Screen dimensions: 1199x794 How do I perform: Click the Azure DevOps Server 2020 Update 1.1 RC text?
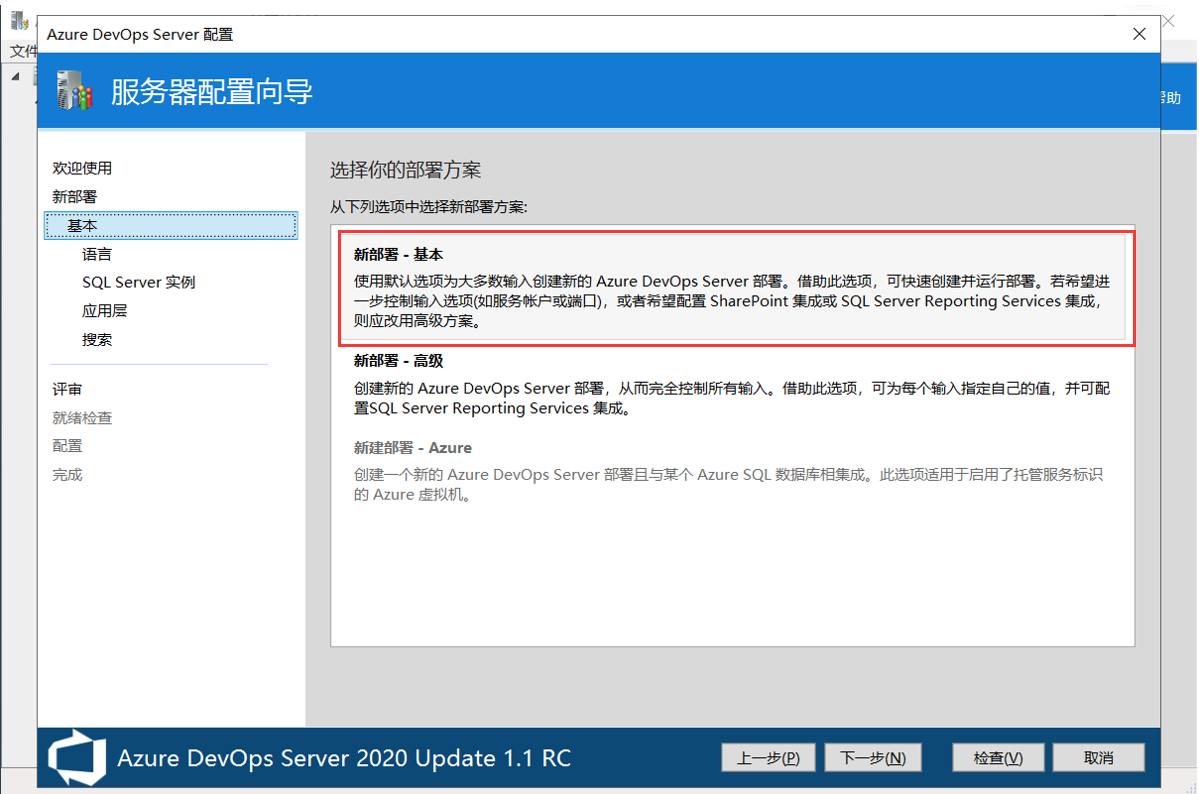point(344,758)
